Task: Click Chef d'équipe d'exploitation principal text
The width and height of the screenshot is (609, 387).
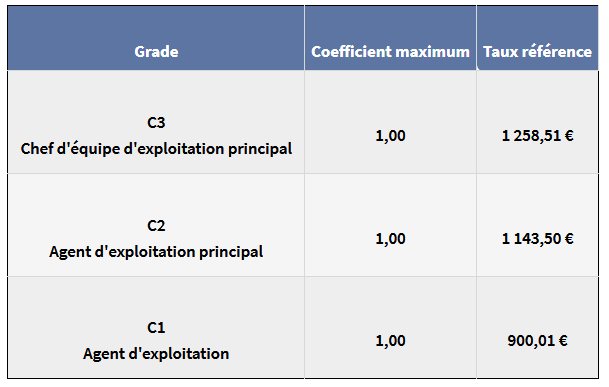Action: click(156, 149)
